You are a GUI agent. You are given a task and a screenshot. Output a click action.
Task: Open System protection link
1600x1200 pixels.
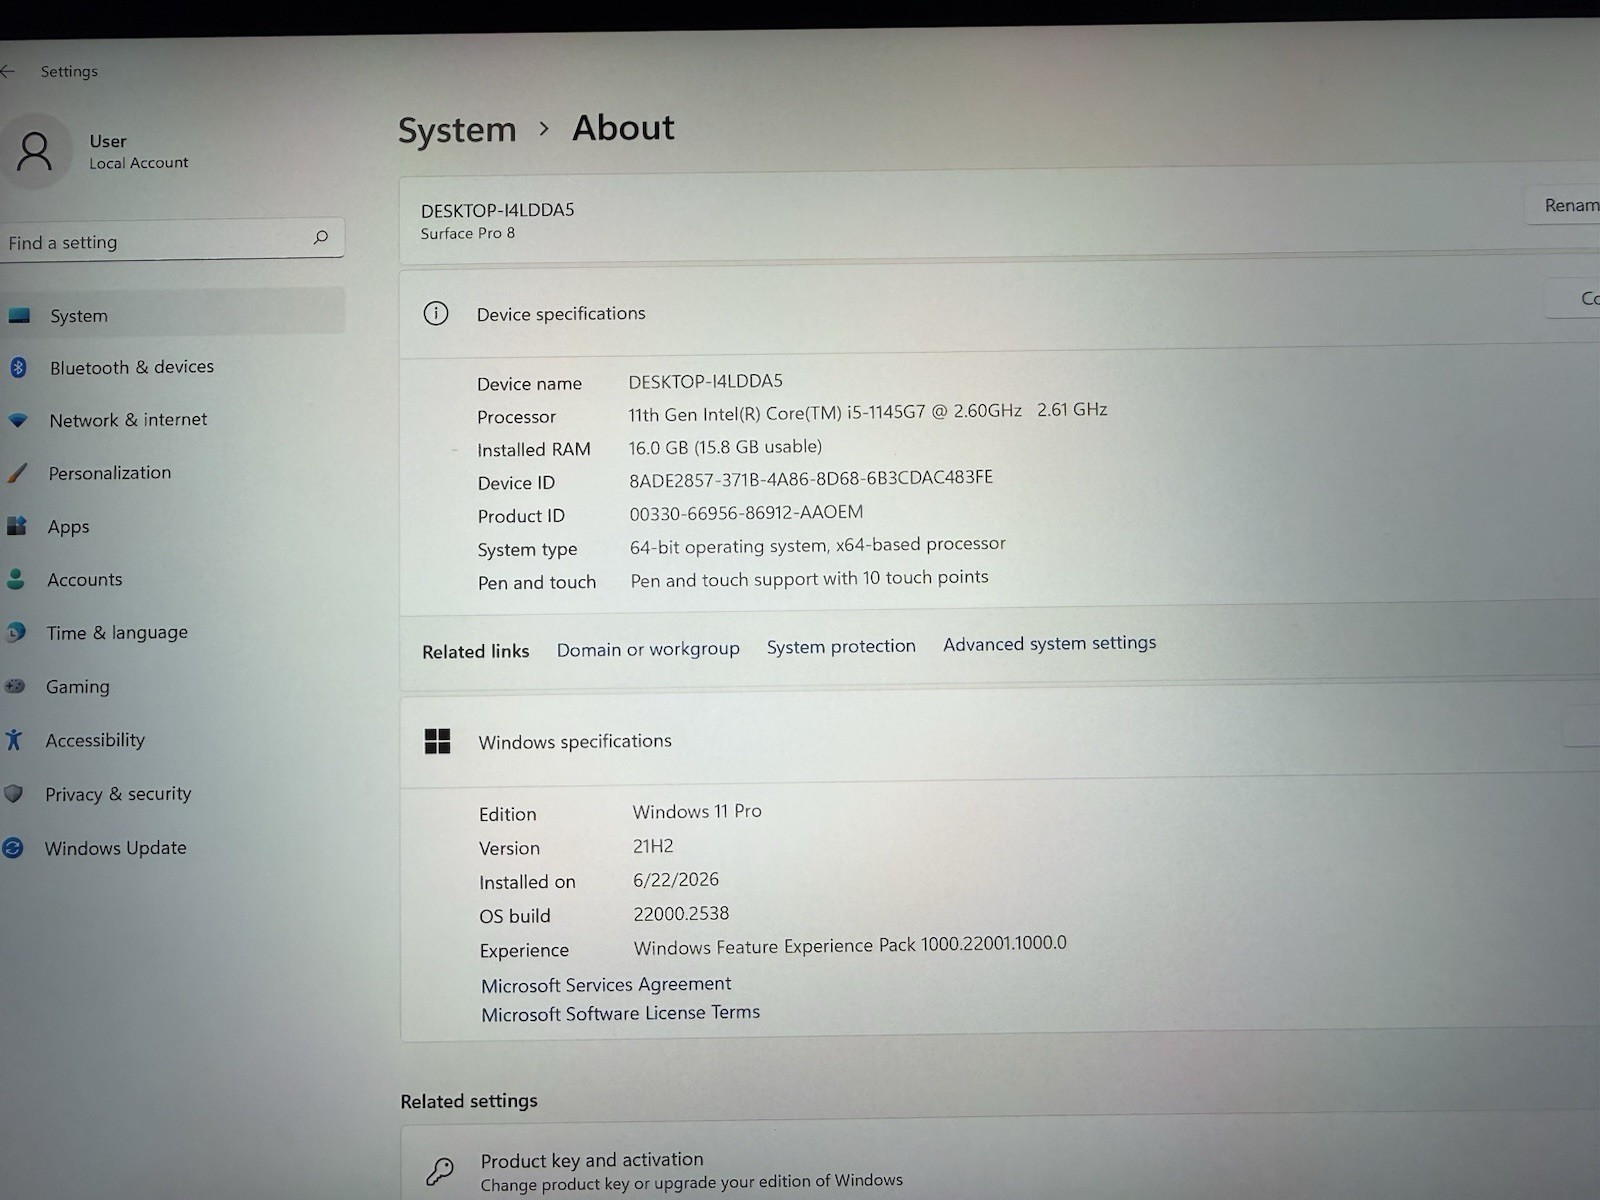841,646
